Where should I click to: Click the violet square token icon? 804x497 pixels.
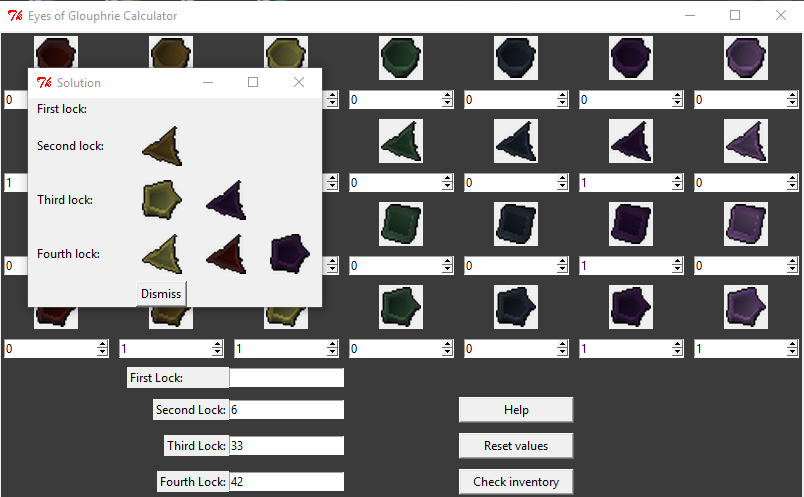746,224
